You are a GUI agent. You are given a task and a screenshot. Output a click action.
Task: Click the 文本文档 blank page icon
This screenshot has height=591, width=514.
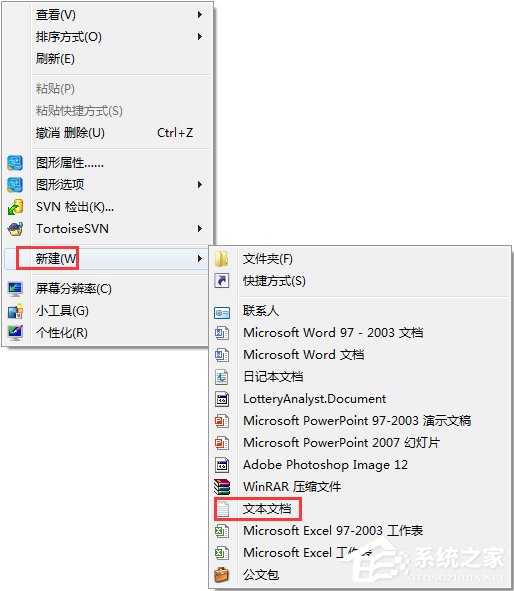point(222,509)
